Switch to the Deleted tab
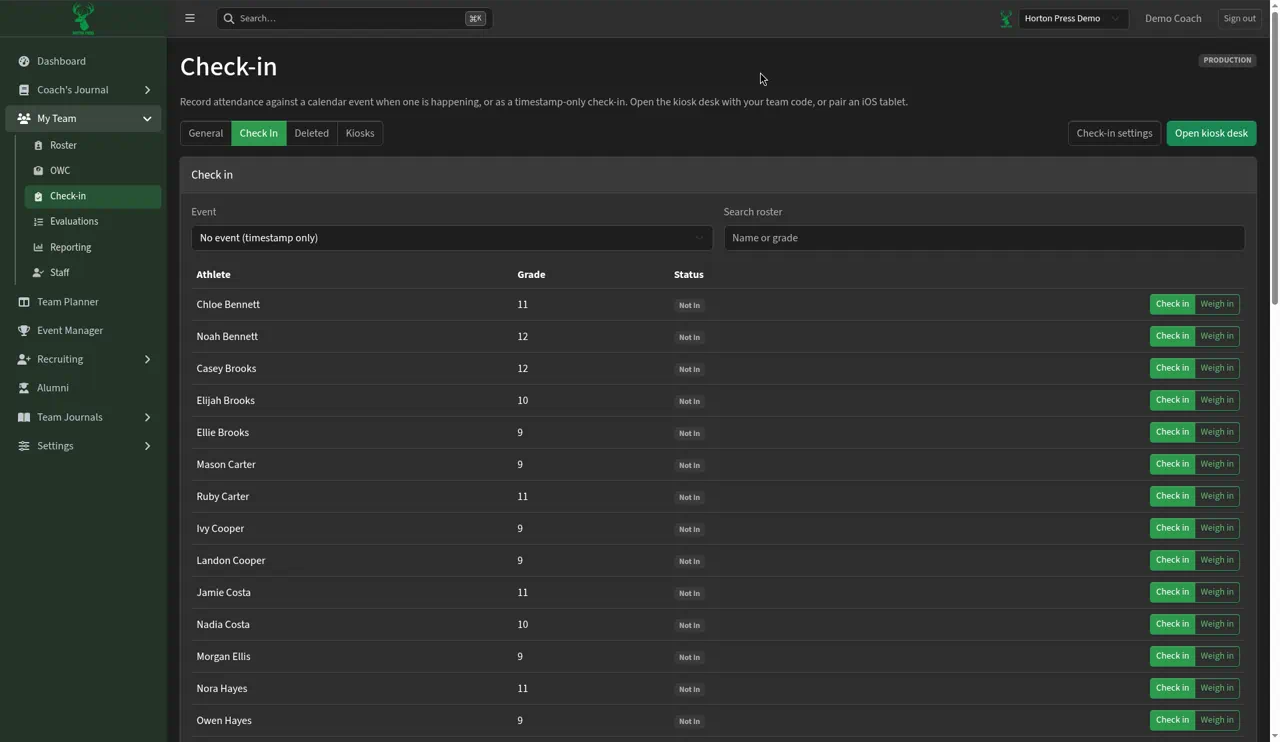Image resolution: width=1280 pixels, height=742 pixels. (311, 133)
